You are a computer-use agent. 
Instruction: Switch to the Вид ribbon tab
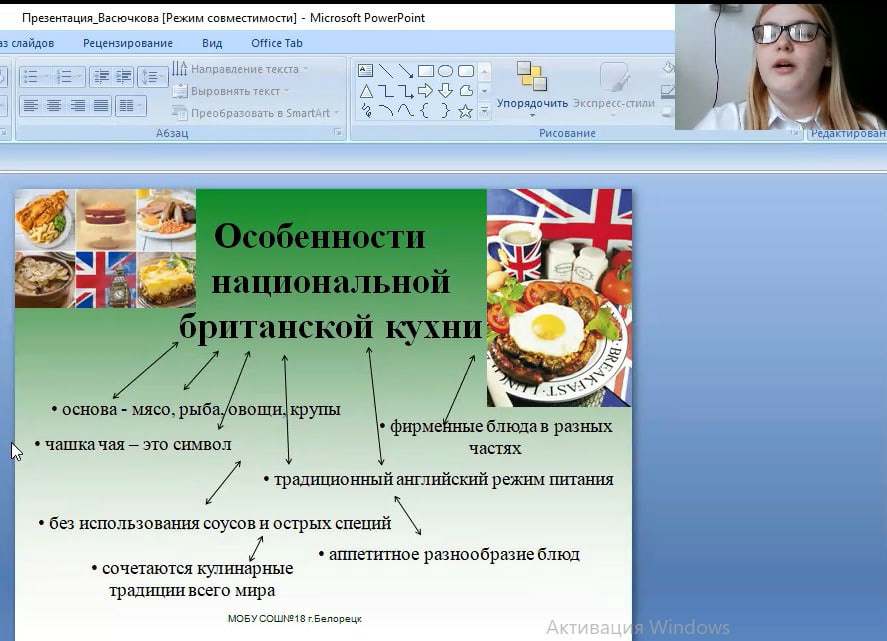pos(212,43)
